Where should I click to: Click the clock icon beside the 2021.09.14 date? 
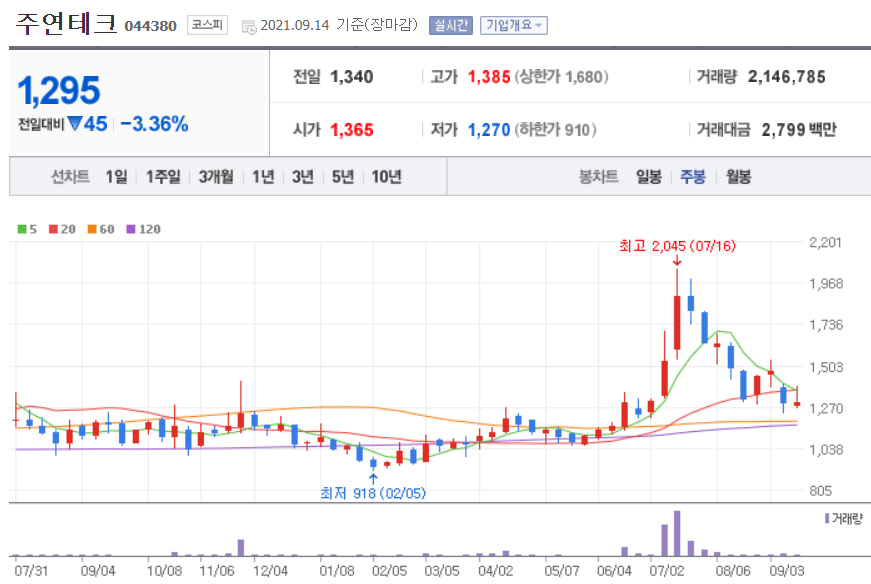pyautogui.click(x=248, y=27)
